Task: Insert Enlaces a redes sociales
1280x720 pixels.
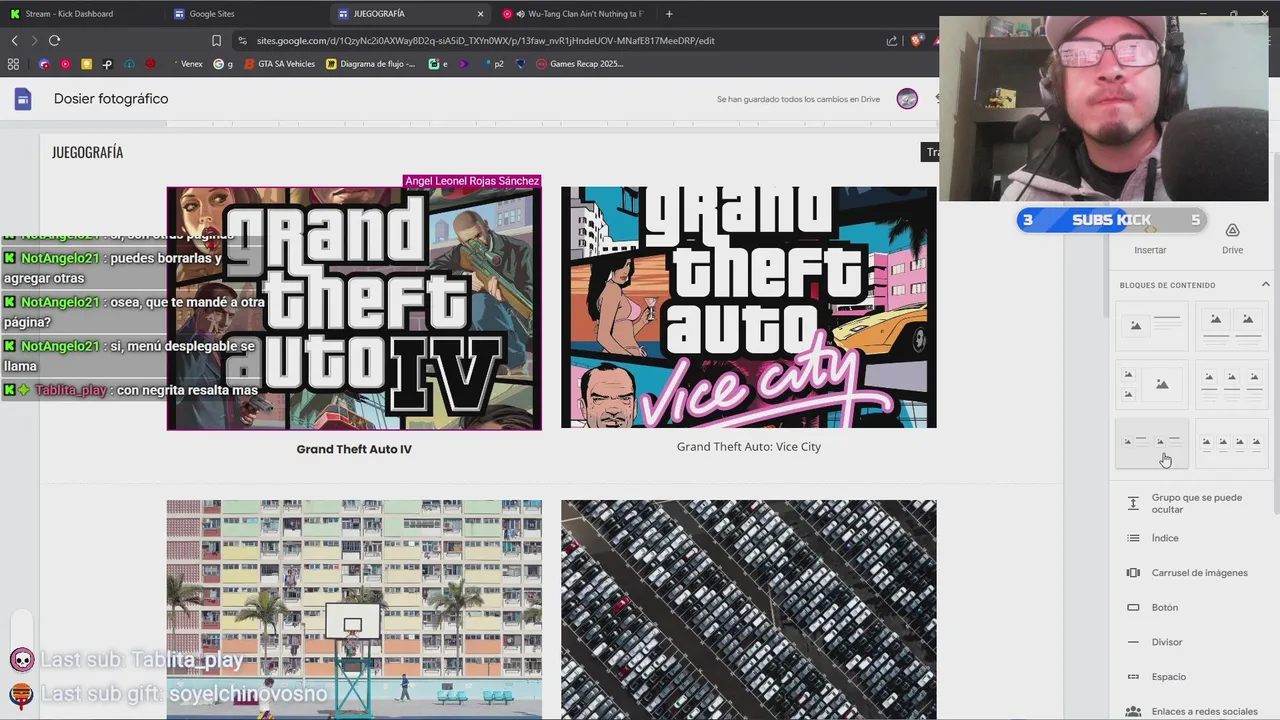Action: [1190, 711]
